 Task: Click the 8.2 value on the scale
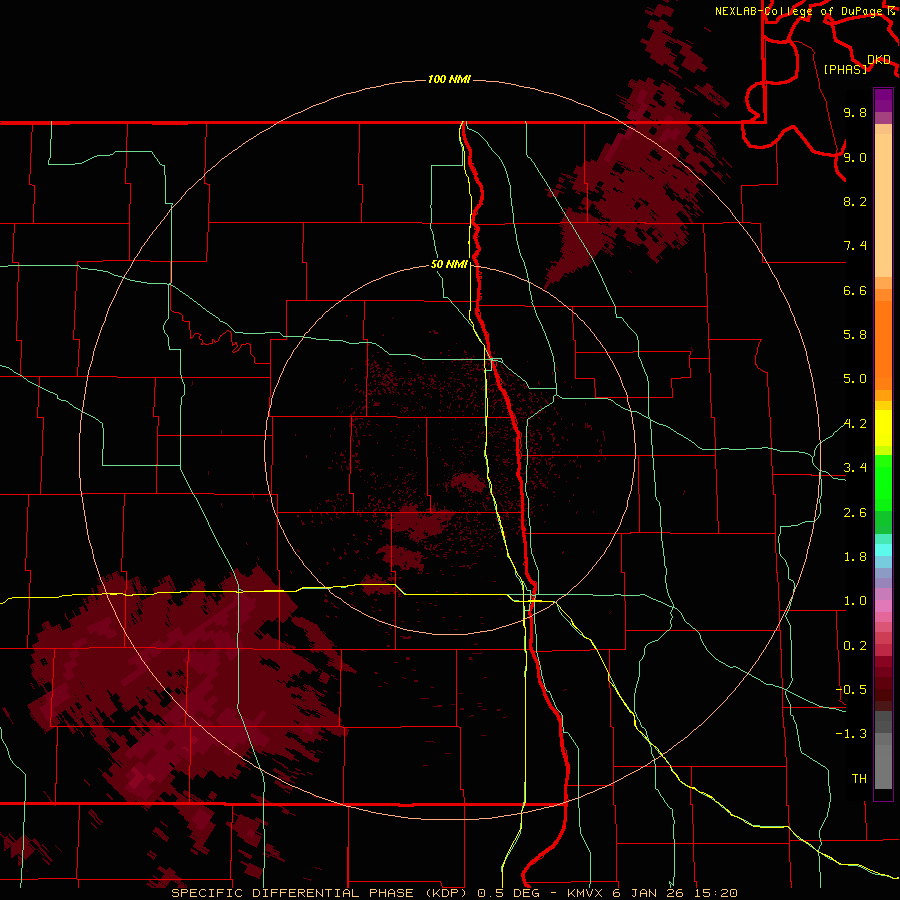[x=855, y=201]
